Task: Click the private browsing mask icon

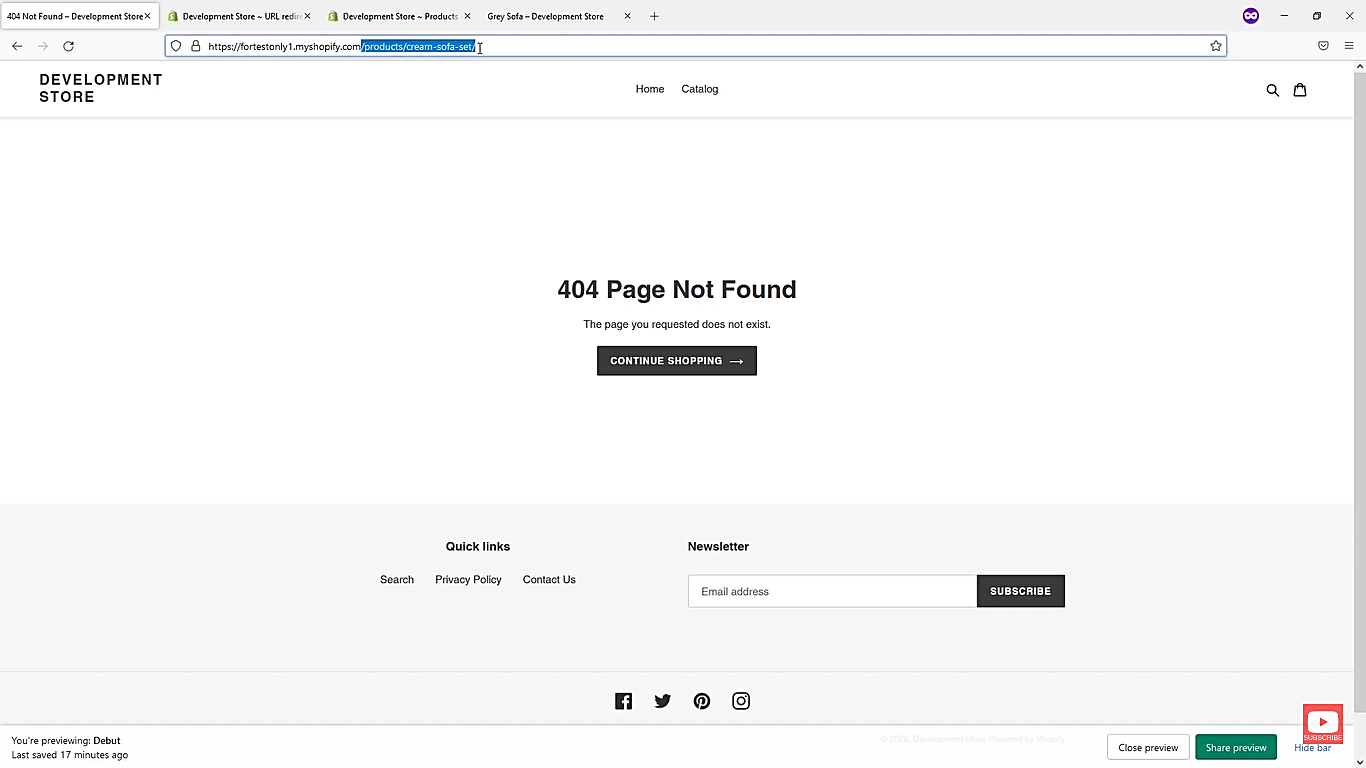Action: (x=1251, y=16)
